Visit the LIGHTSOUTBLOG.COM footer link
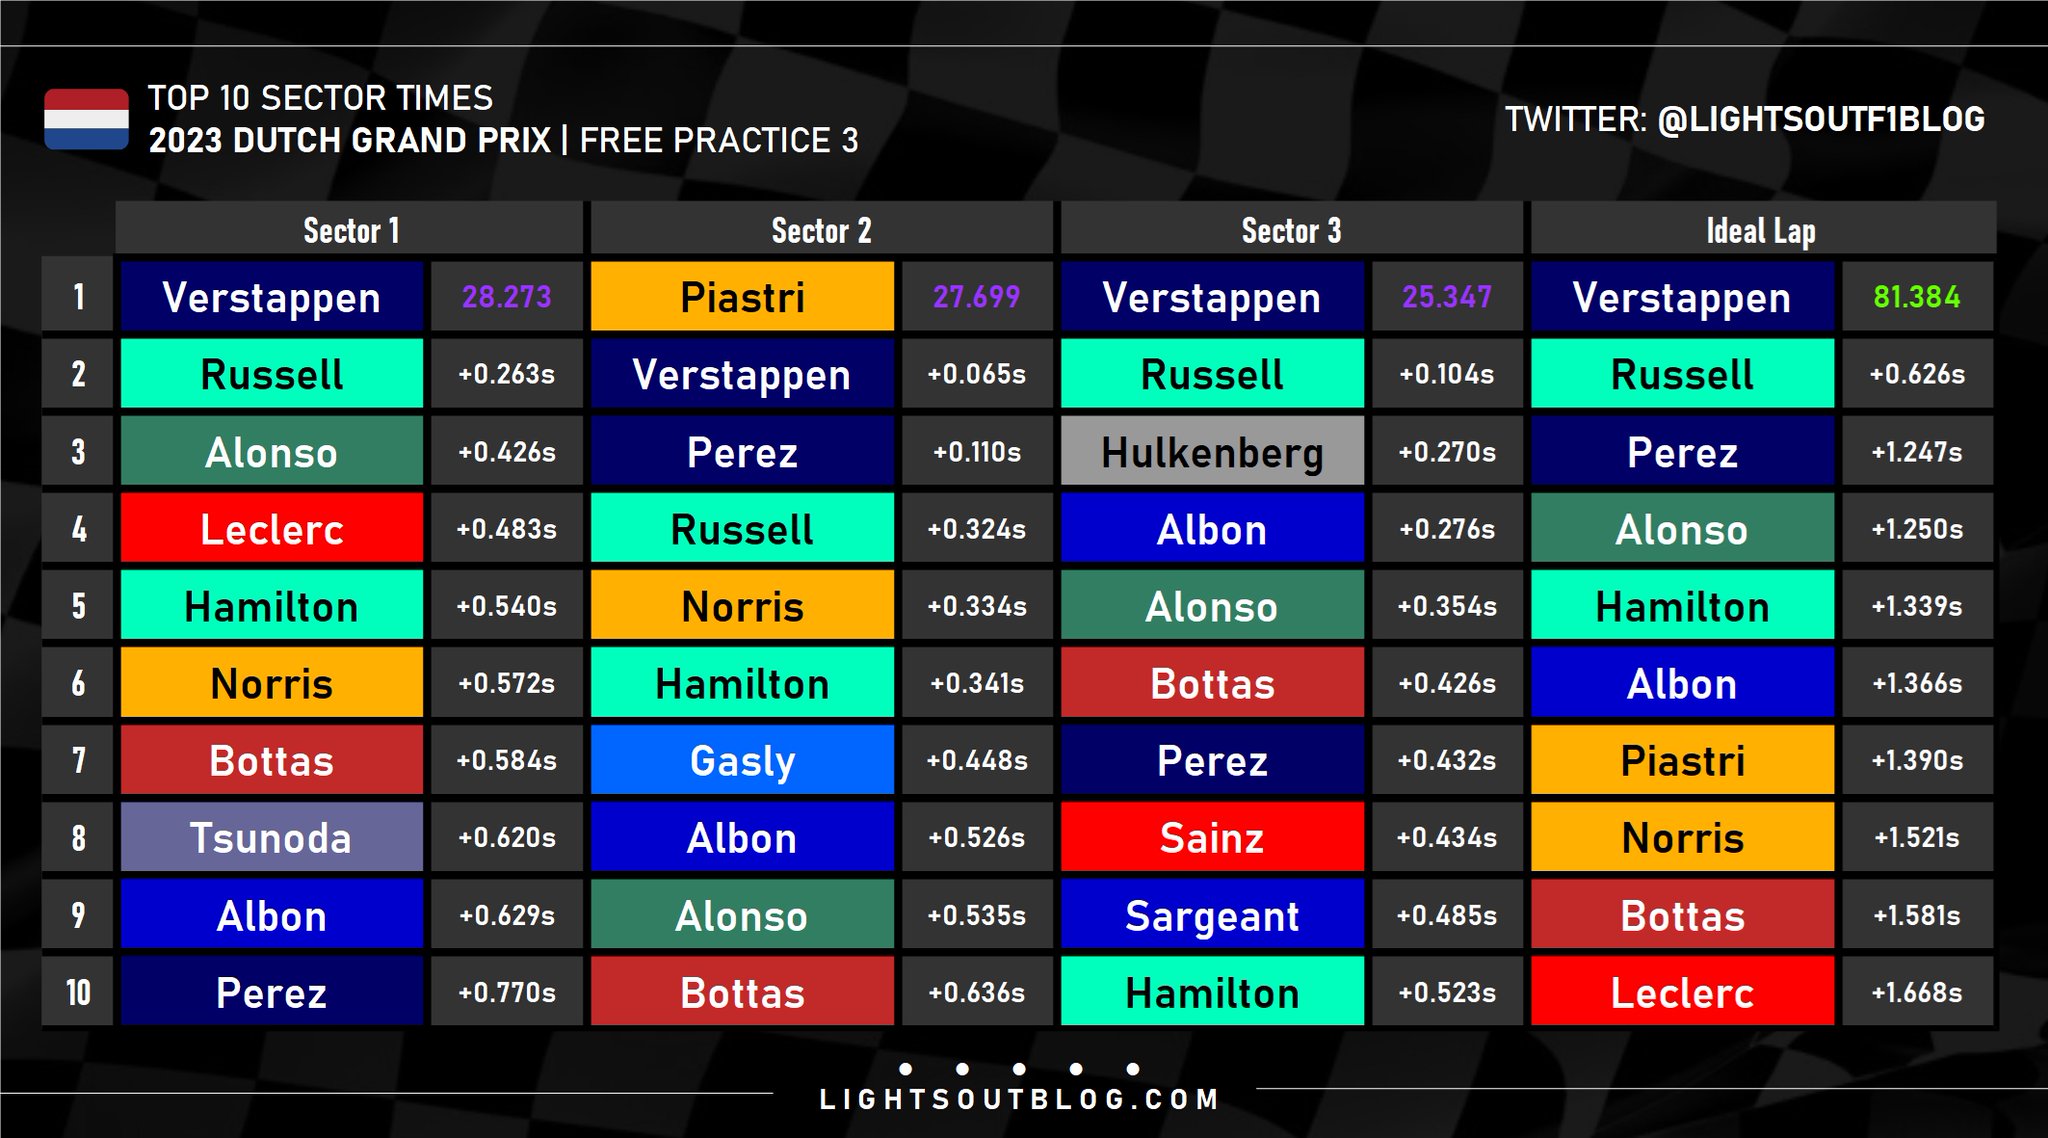This screenshot has width=2048, height=1138. point(1019,1100)
